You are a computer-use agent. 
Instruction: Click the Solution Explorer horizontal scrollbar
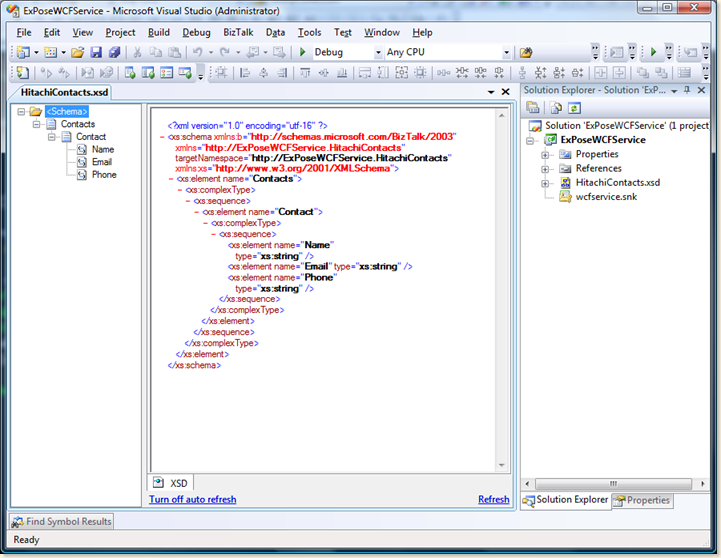coord(613,484)
